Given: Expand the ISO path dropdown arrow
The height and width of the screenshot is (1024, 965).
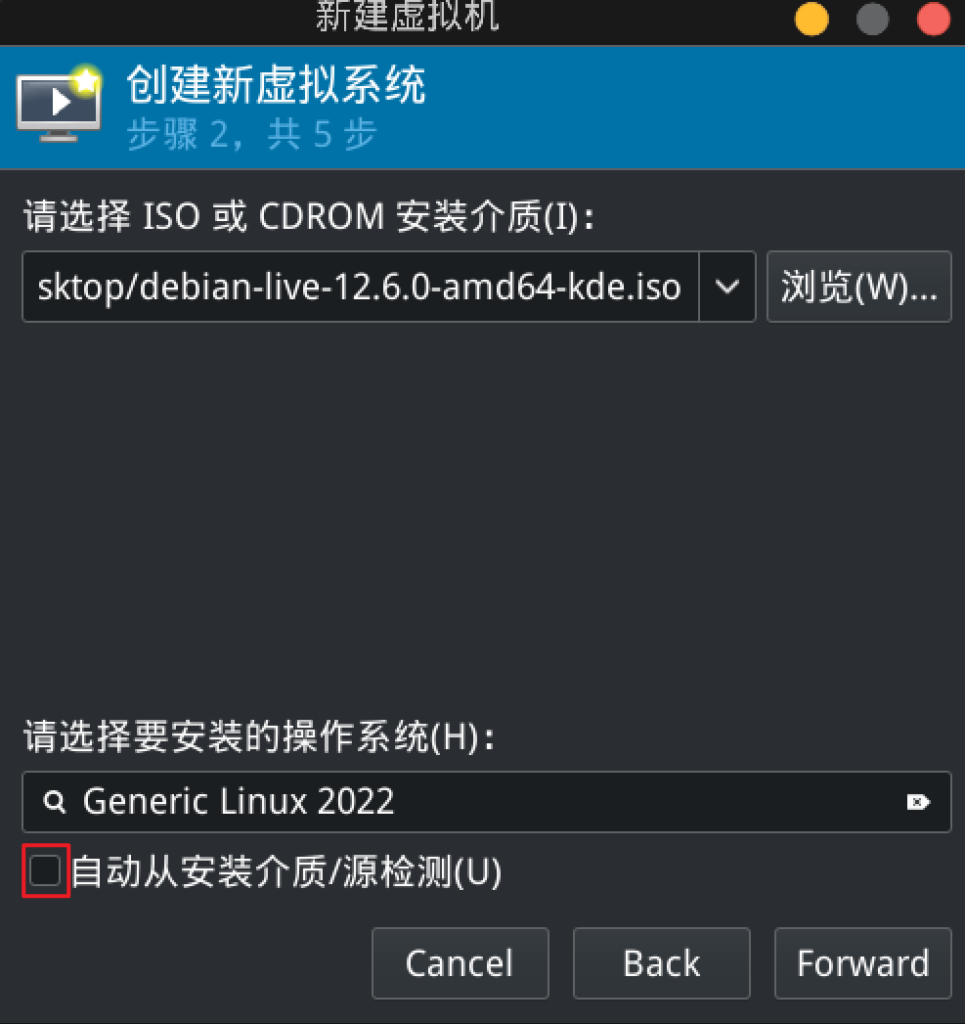Looking at the screenshot, I should (727, 286).
